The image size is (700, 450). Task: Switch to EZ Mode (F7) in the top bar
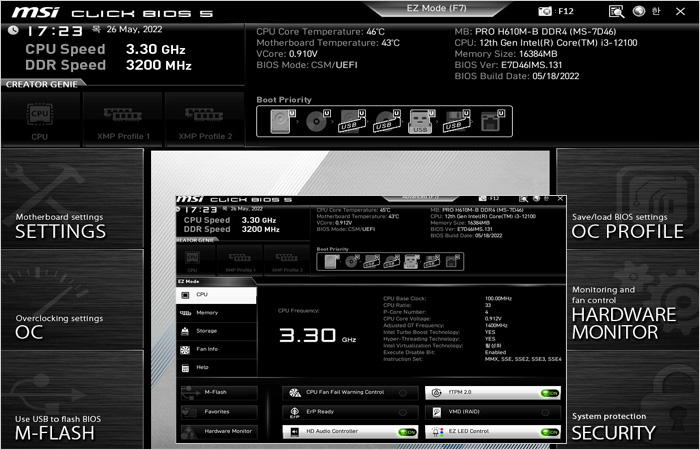(x=436, y=8)
